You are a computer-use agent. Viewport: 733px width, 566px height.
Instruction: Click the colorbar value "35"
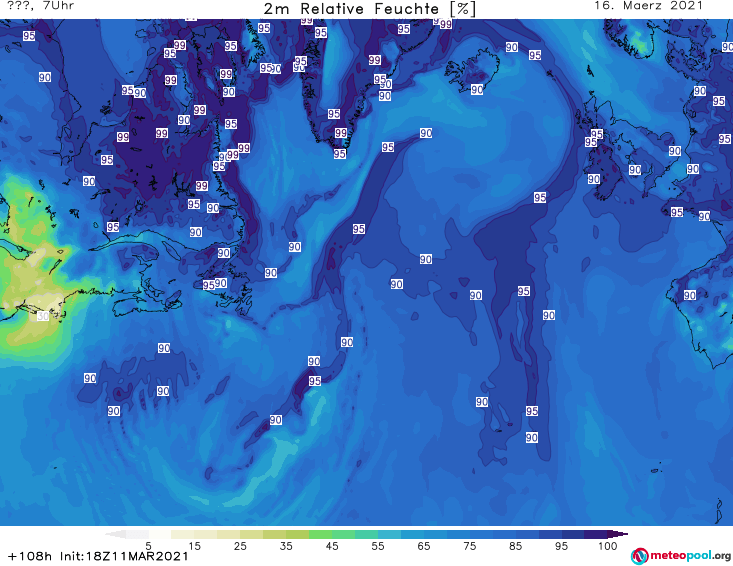coord(286,546)
